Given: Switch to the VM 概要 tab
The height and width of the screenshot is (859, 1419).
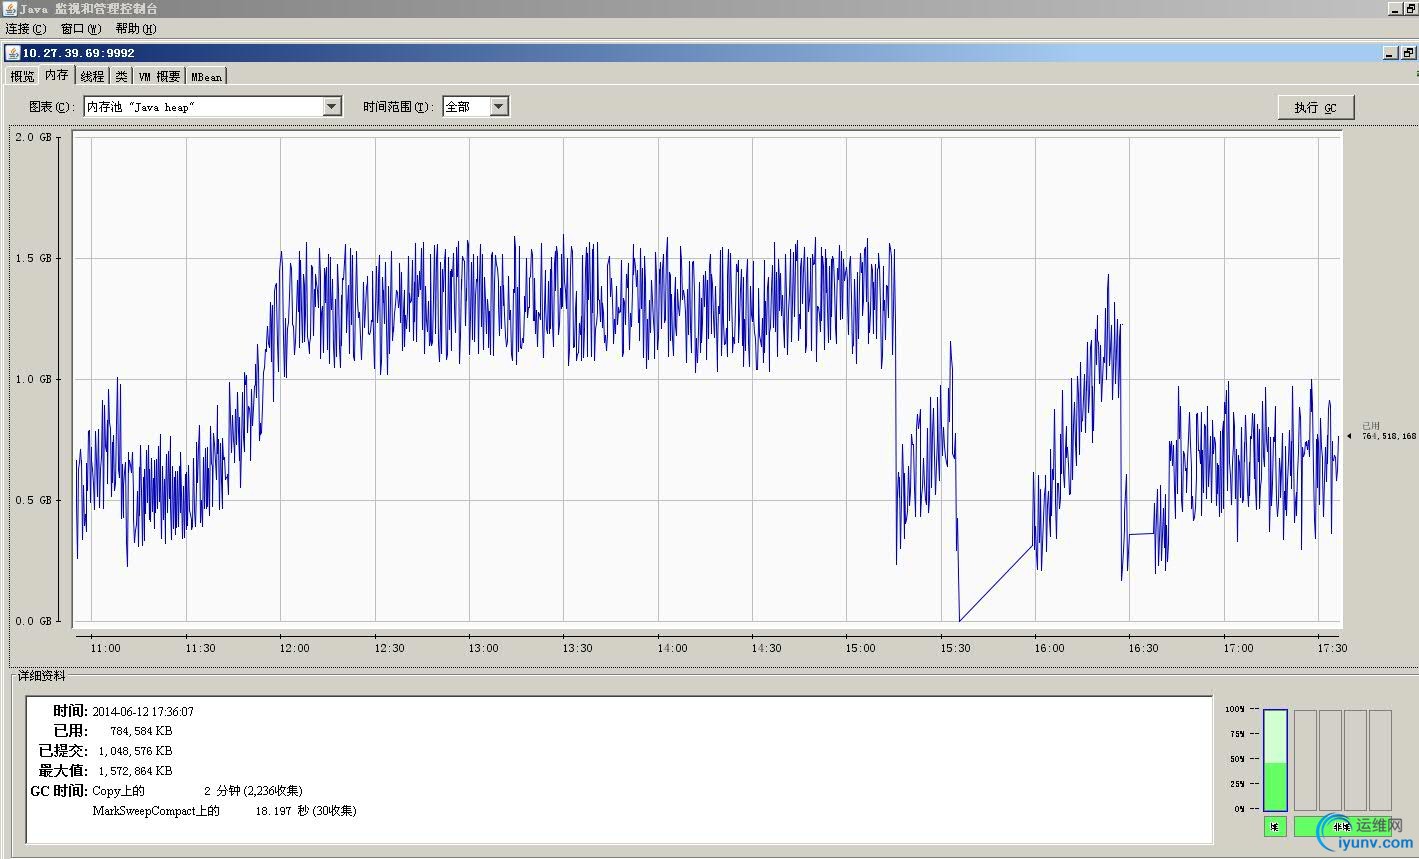Looking at the screenshot, I should [159, 76].
